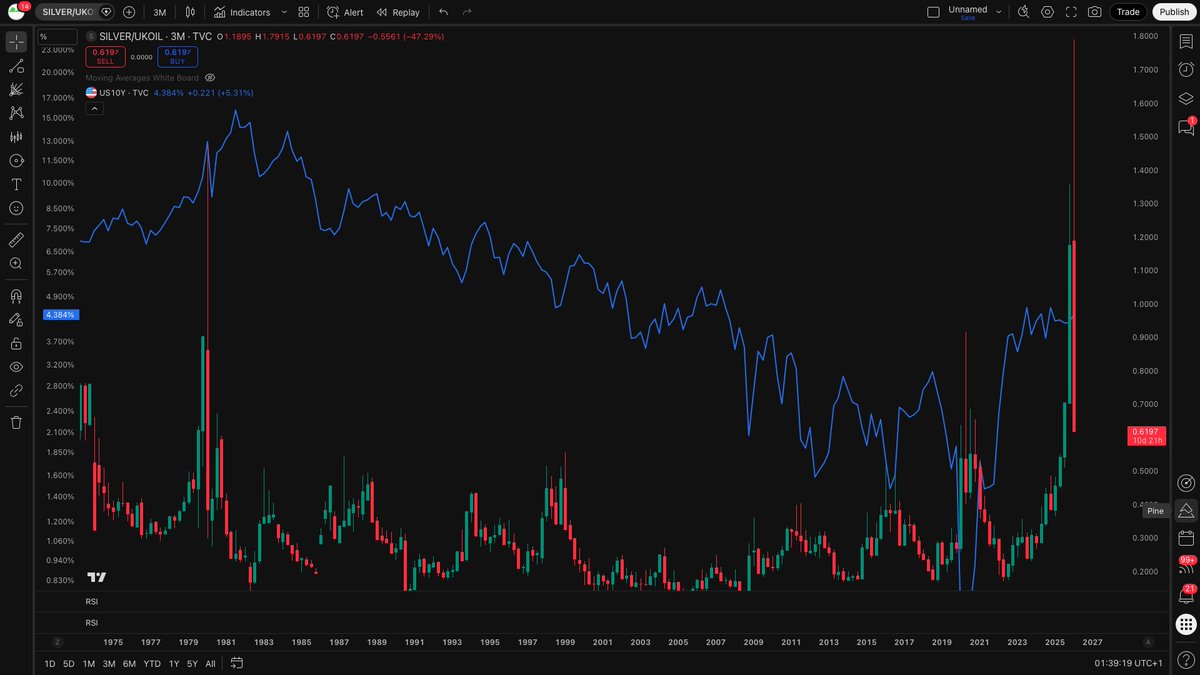Open the Indicators dialog
Screen dimensions: 1200x675
241,12
